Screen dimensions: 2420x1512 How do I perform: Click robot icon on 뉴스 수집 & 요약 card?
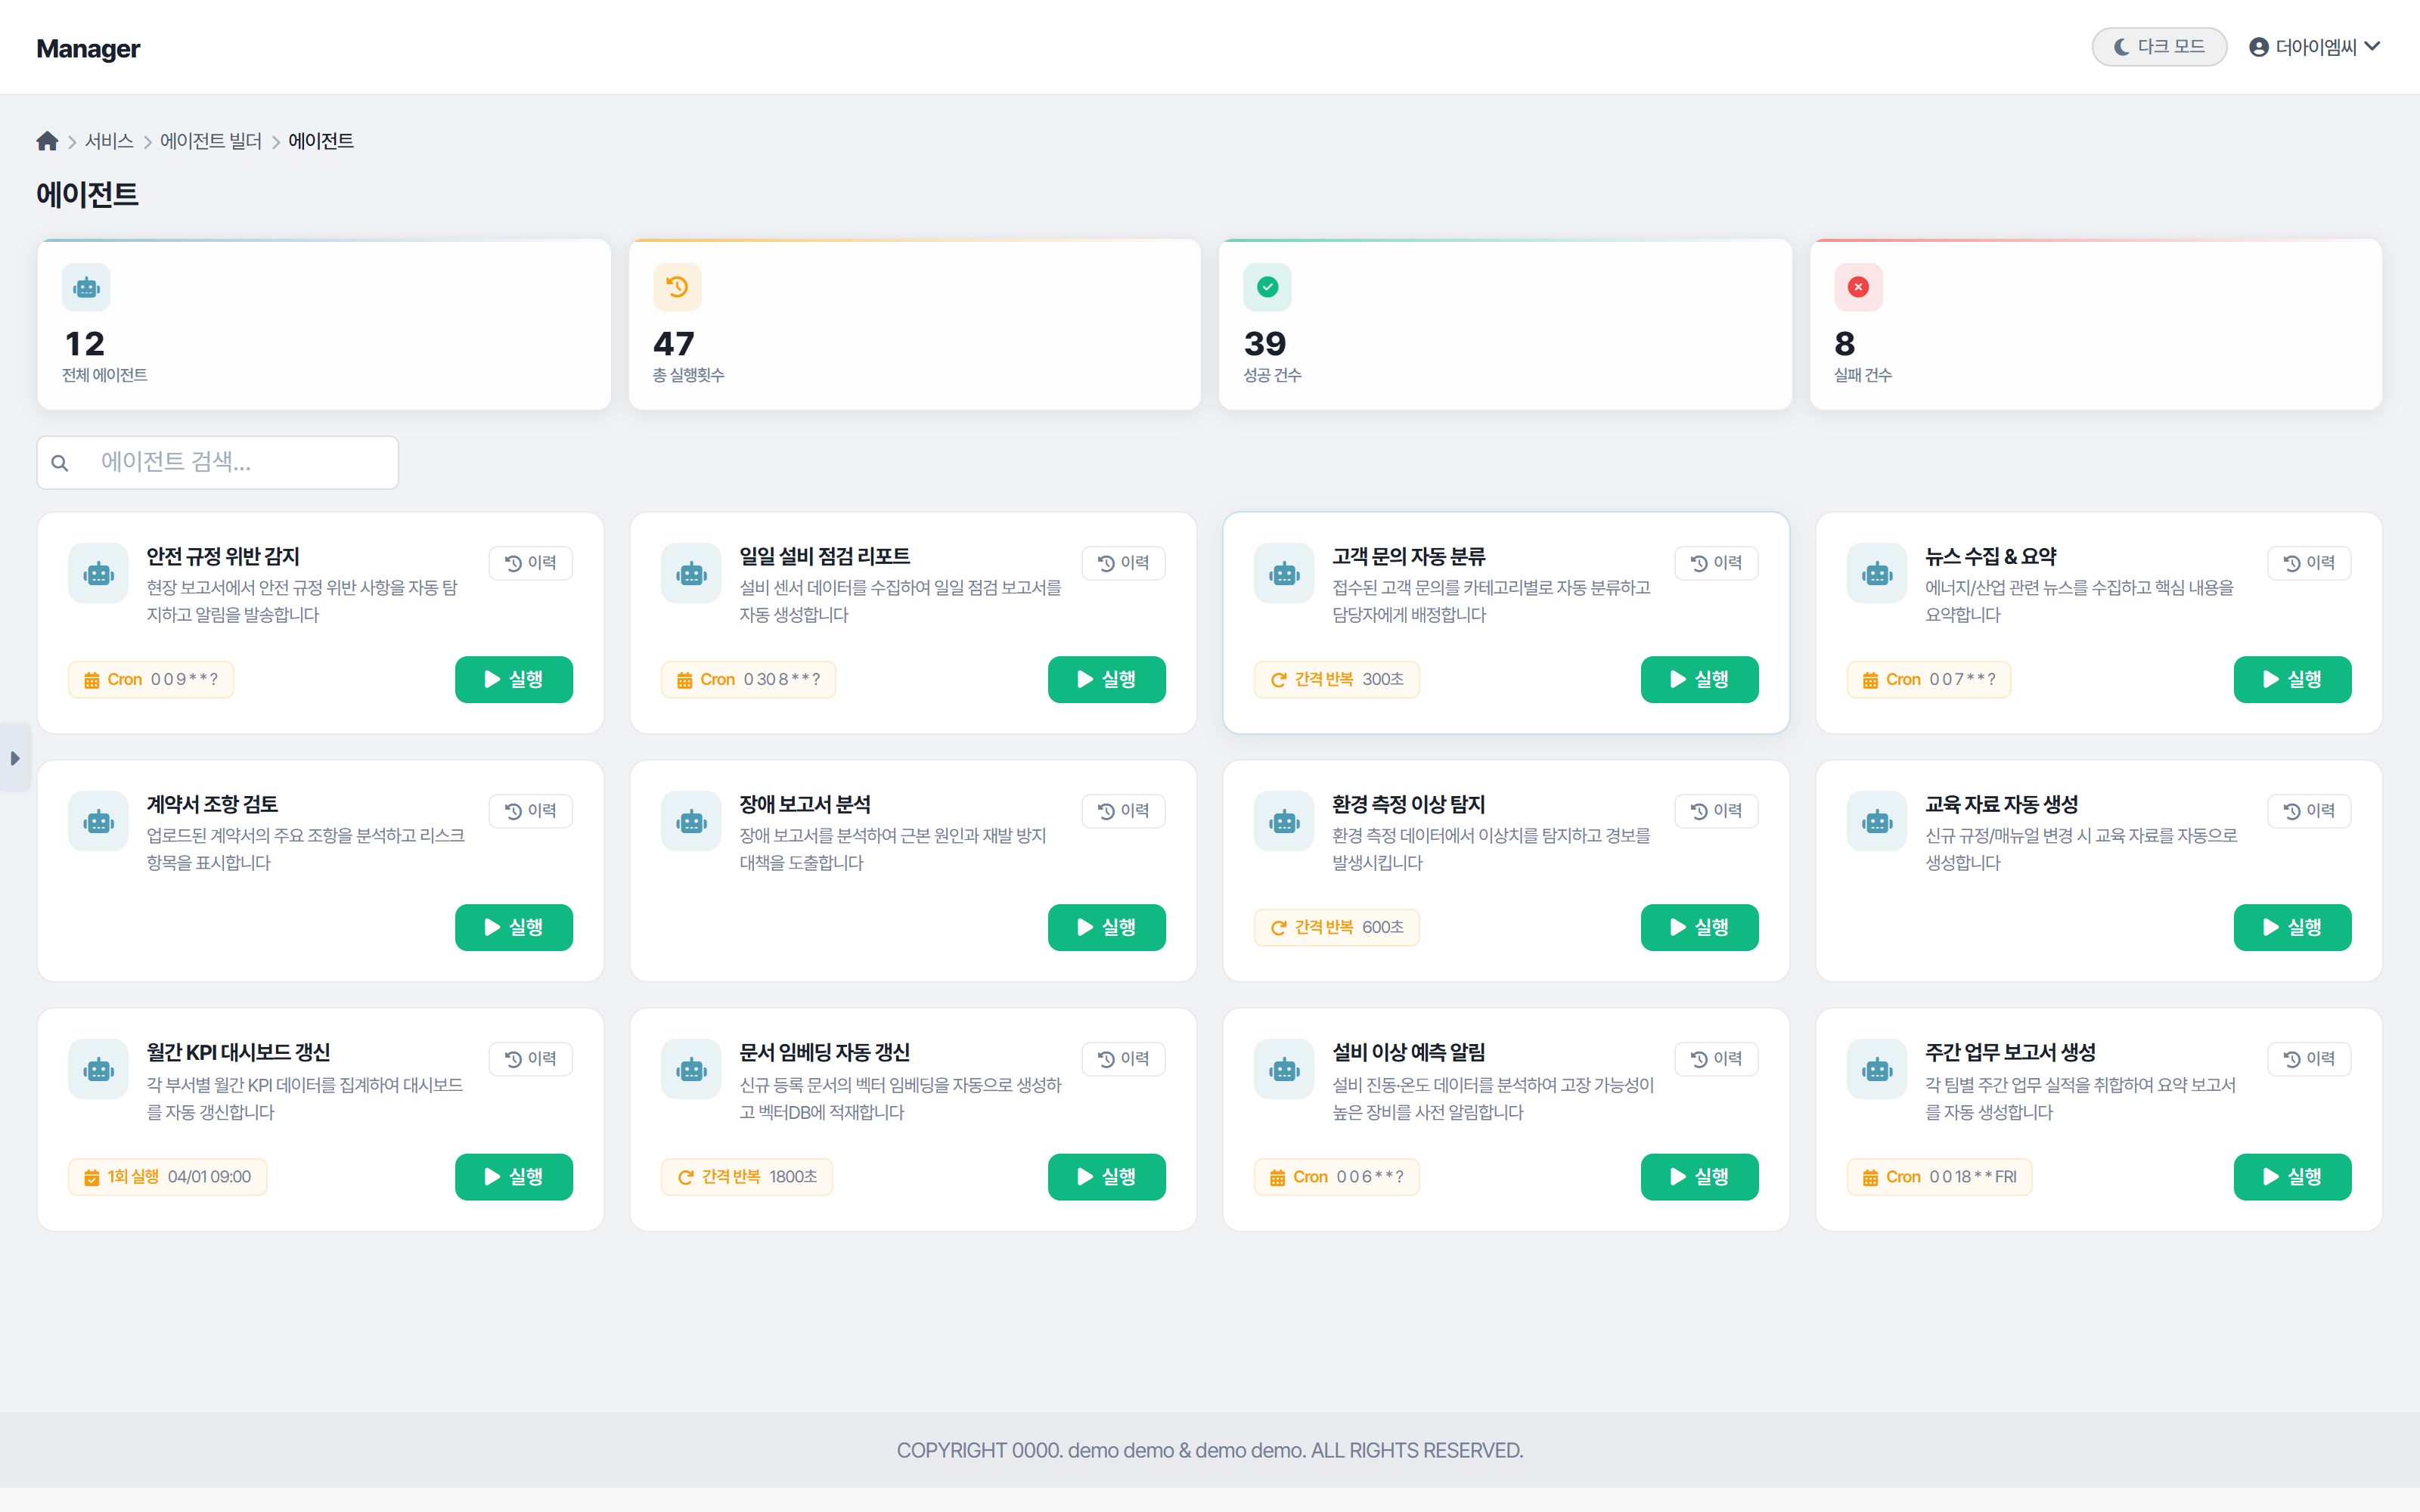[x=1877, y=574]
